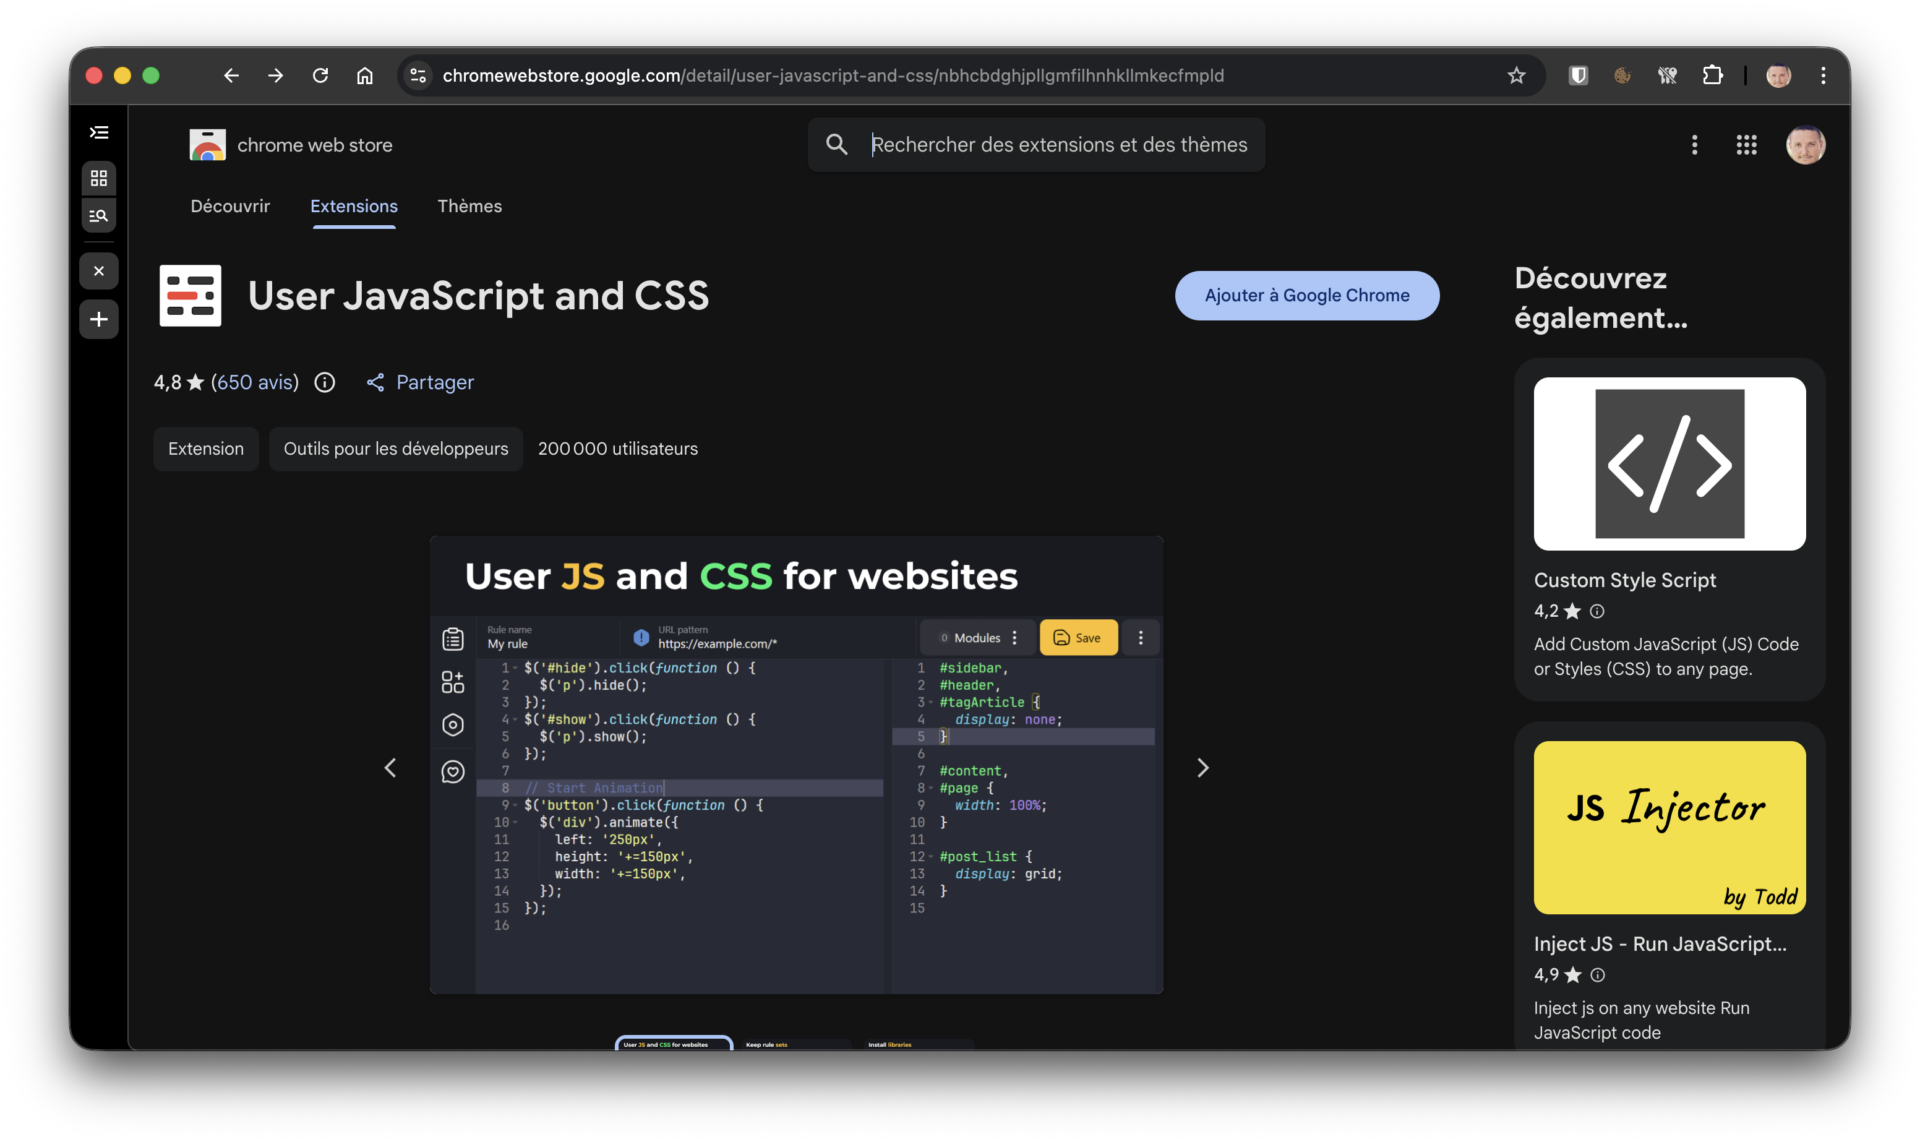Image resolution: width=1920 pixels, height=1142 pixels.
Task: View site information in address bar
Action: point(418,76)
